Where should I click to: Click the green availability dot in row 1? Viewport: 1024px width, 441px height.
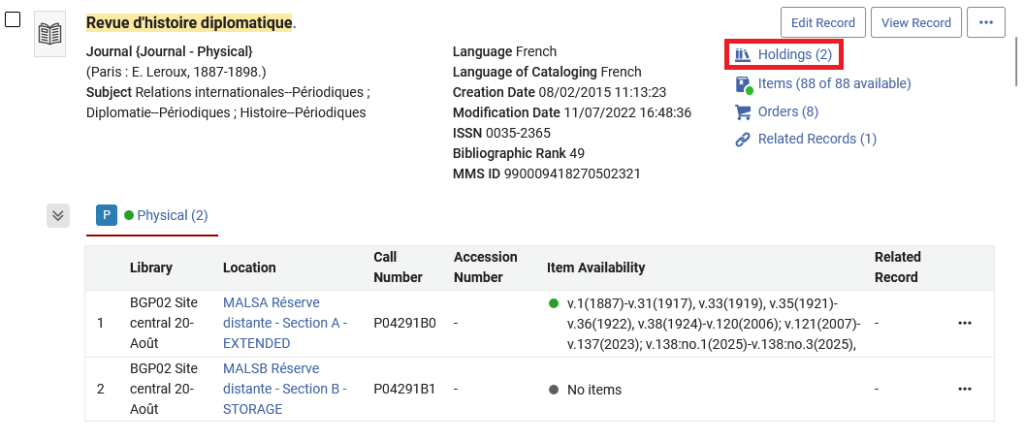pos(554,302)
